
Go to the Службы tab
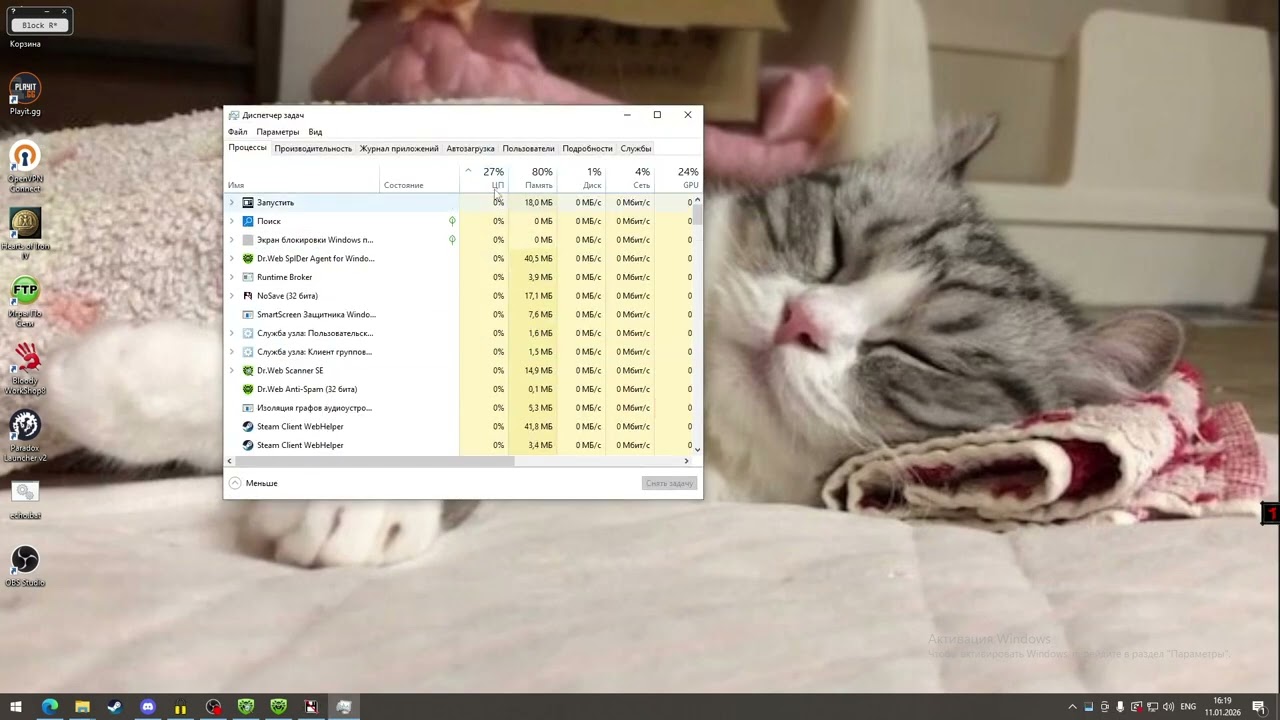click(636, 149)
